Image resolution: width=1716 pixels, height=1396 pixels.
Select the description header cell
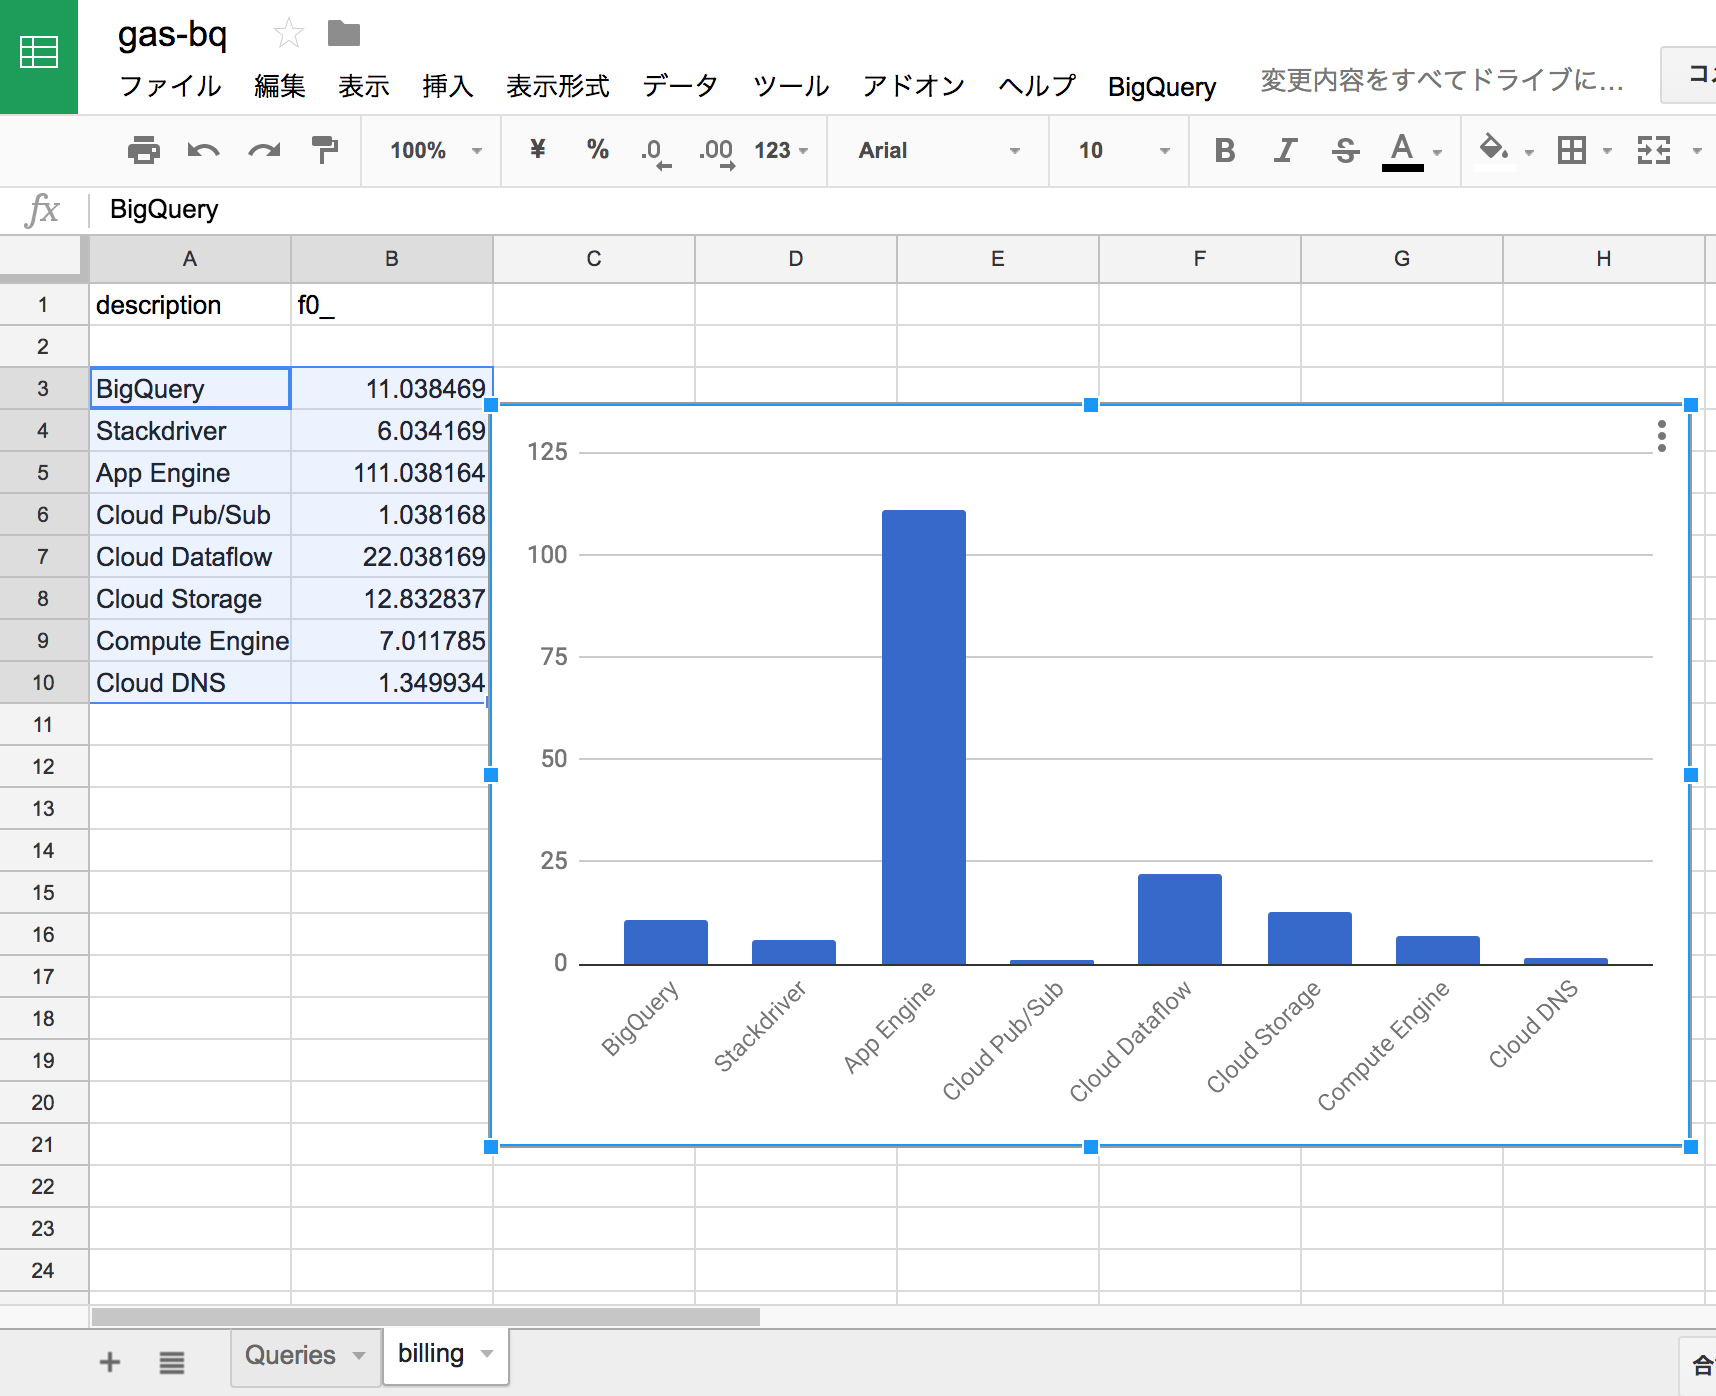coord(190,305)
